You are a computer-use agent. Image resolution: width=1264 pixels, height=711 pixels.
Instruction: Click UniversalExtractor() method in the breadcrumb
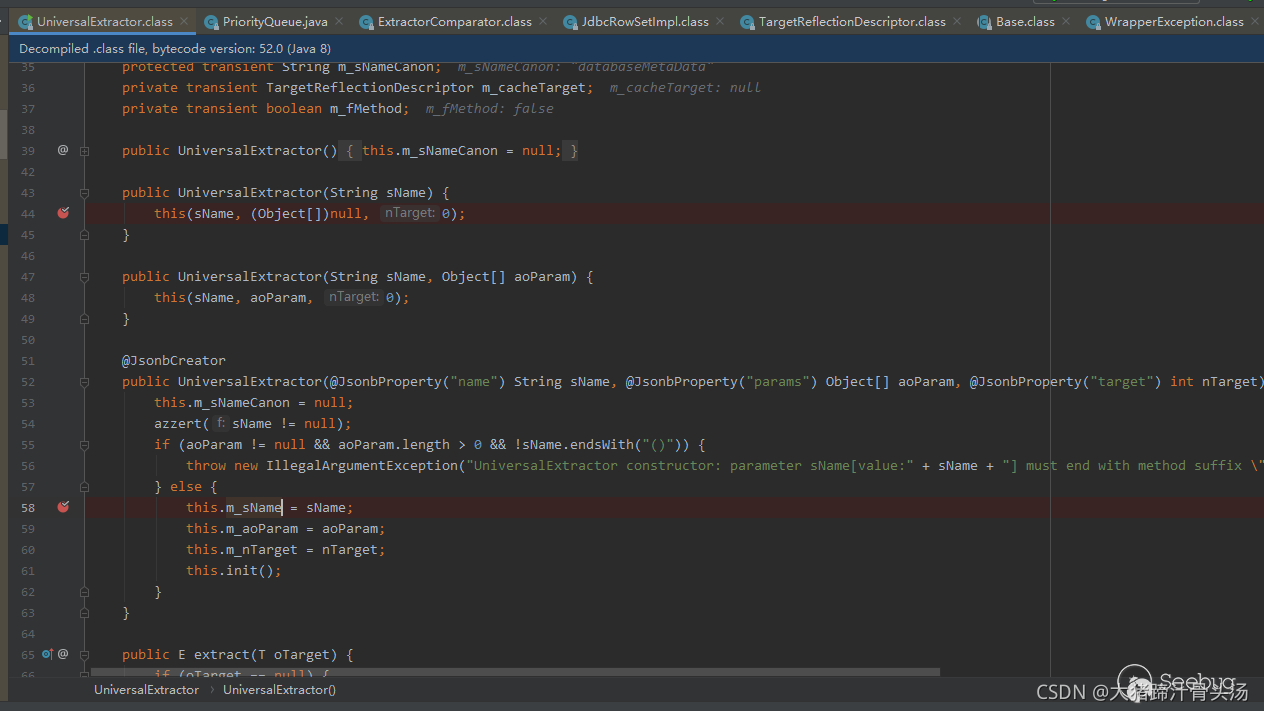point(279,690)
